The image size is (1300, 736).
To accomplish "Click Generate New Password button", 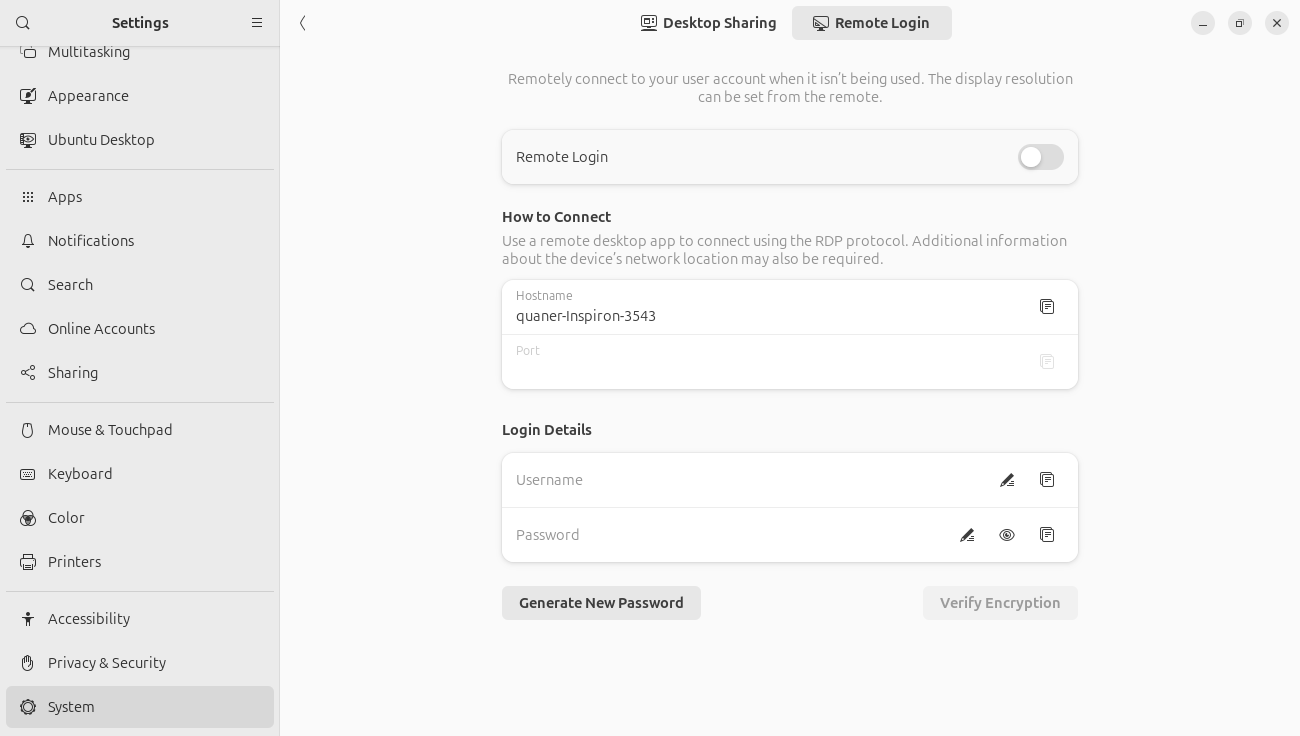I will point(601,603).
